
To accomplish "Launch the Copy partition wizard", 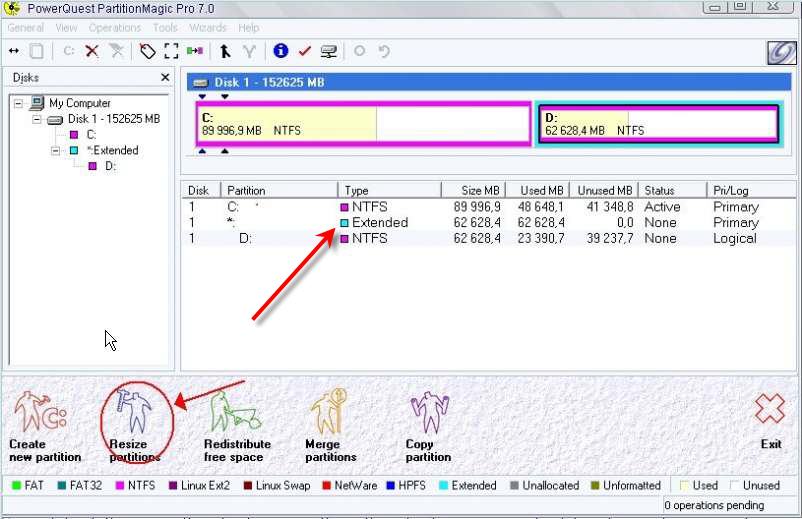I will pos(429,426).
